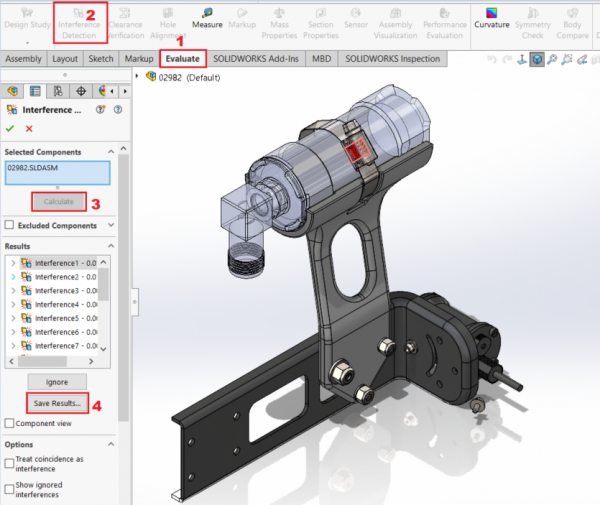Collapse the Selected Components section
Image resolution: width=600 pixels, height=505 pixels.
click(x=111, y=152)
